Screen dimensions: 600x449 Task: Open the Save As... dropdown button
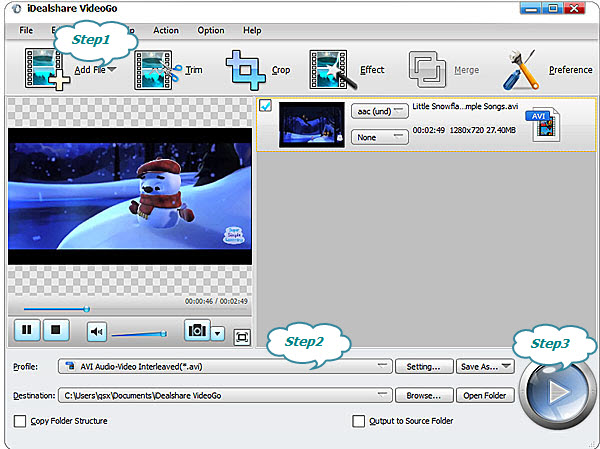(x=485, y=366)
